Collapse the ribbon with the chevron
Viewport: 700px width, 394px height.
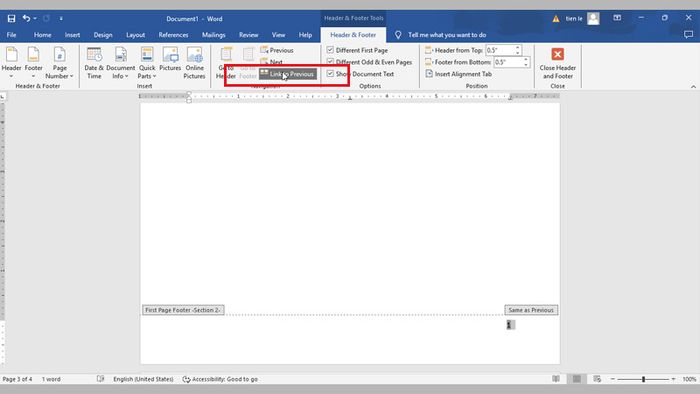coord(693,87)
